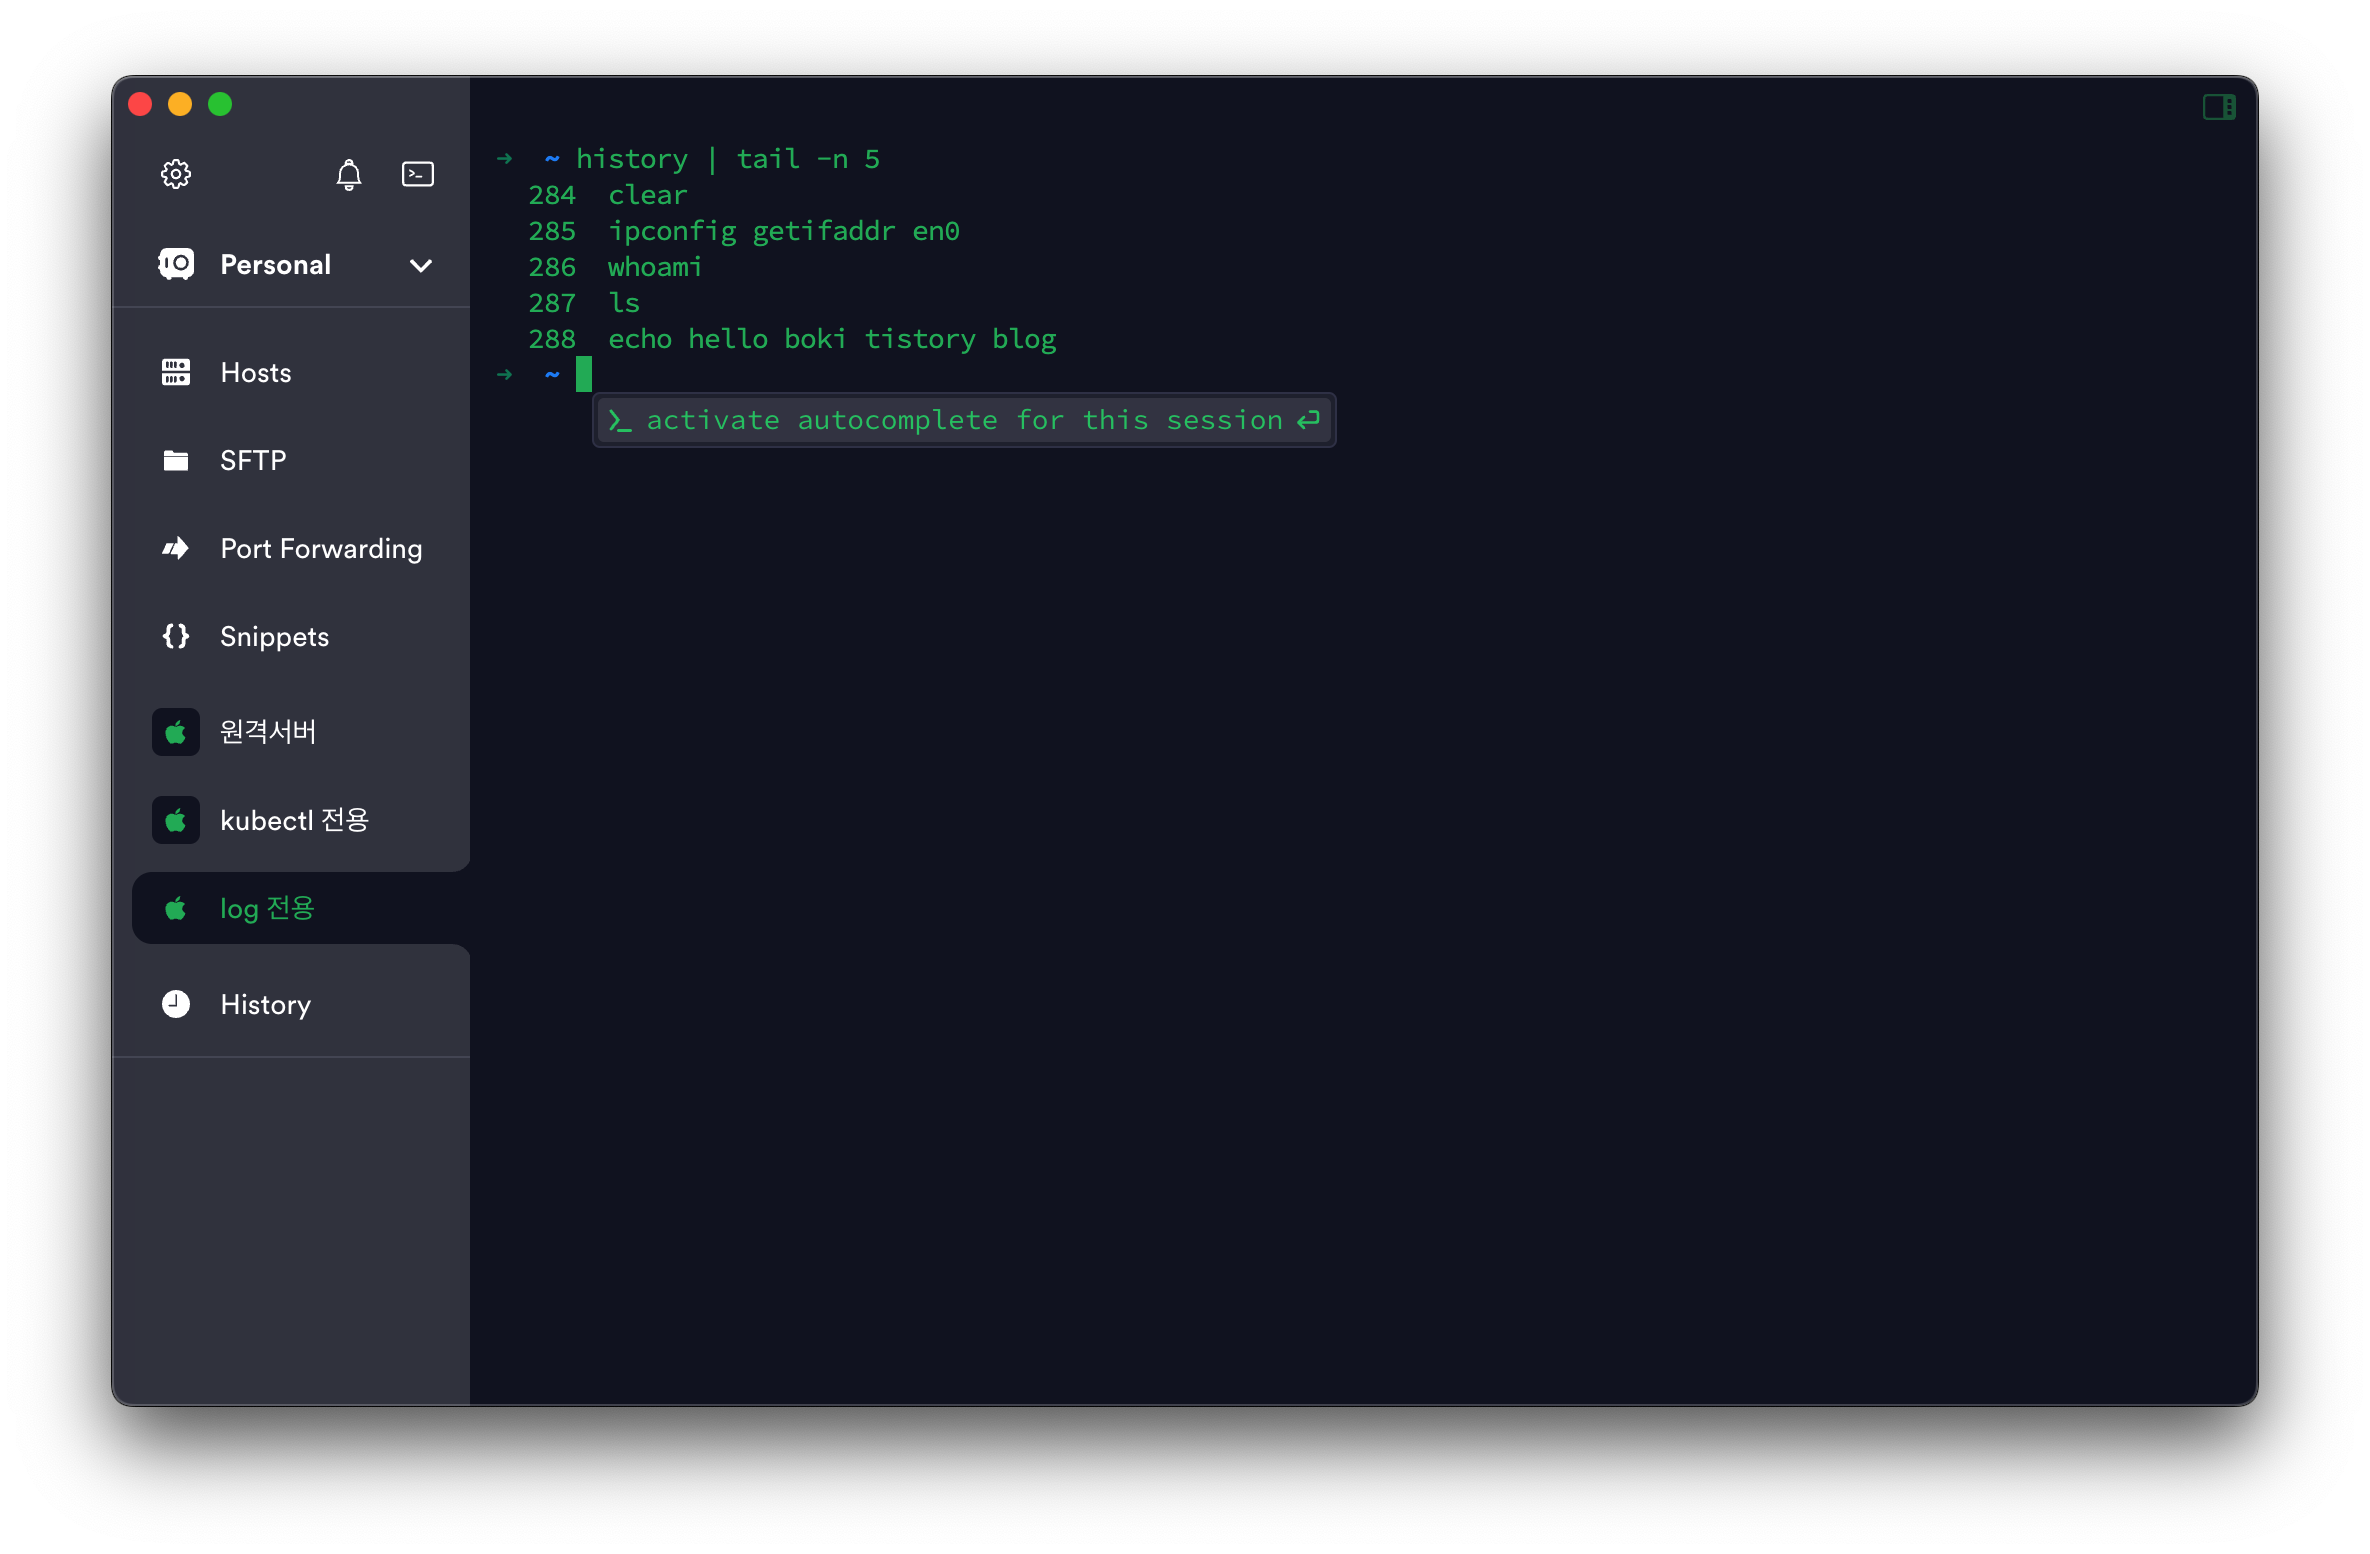2370x1554 pixels.
Task: Click the SFTP folder icon
Action: pos(176,461)
